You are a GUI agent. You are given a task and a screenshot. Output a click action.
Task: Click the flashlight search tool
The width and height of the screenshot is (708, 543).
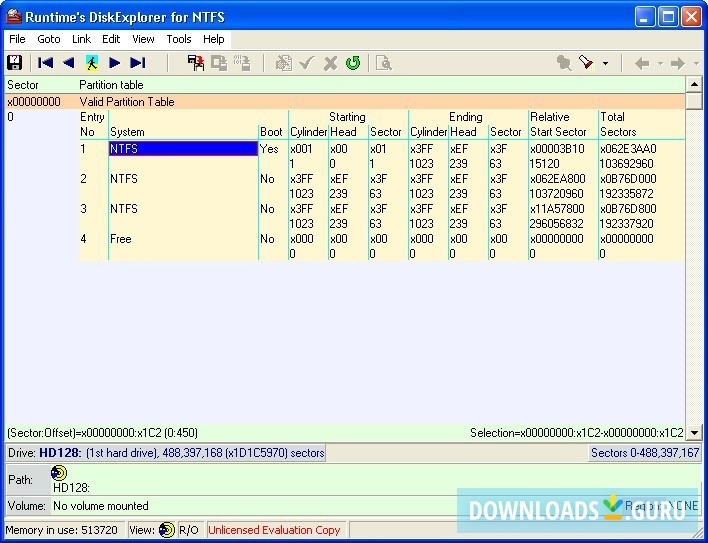587,63
